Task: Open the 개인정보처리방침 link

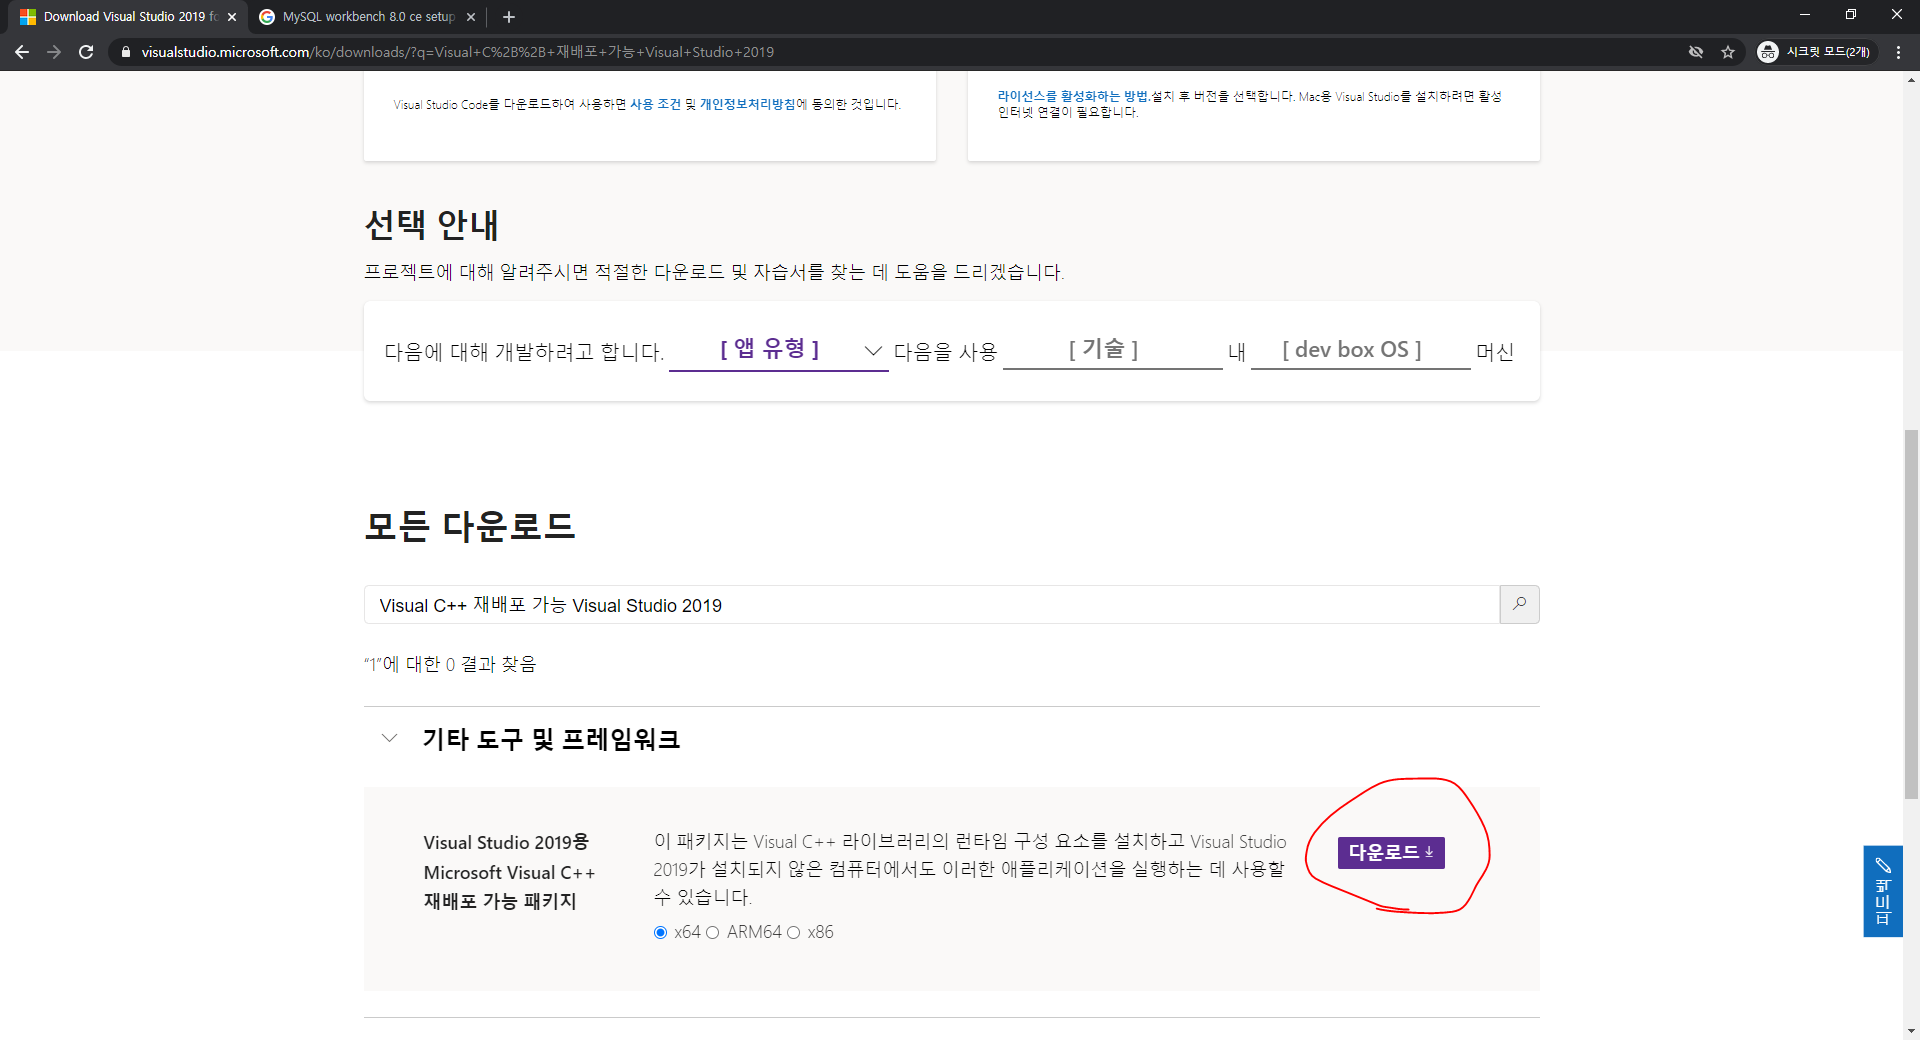Action: tap(748, 104)
